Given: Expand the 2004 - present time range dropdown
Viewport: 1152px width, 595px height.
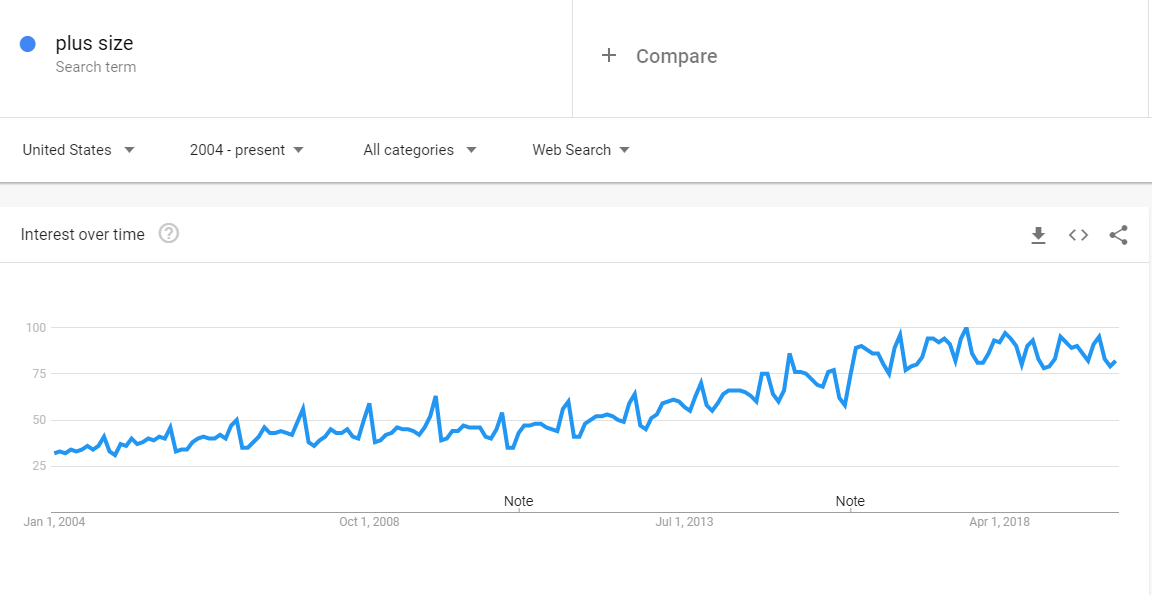Looking at the screenshot, I should pos(246,150).
